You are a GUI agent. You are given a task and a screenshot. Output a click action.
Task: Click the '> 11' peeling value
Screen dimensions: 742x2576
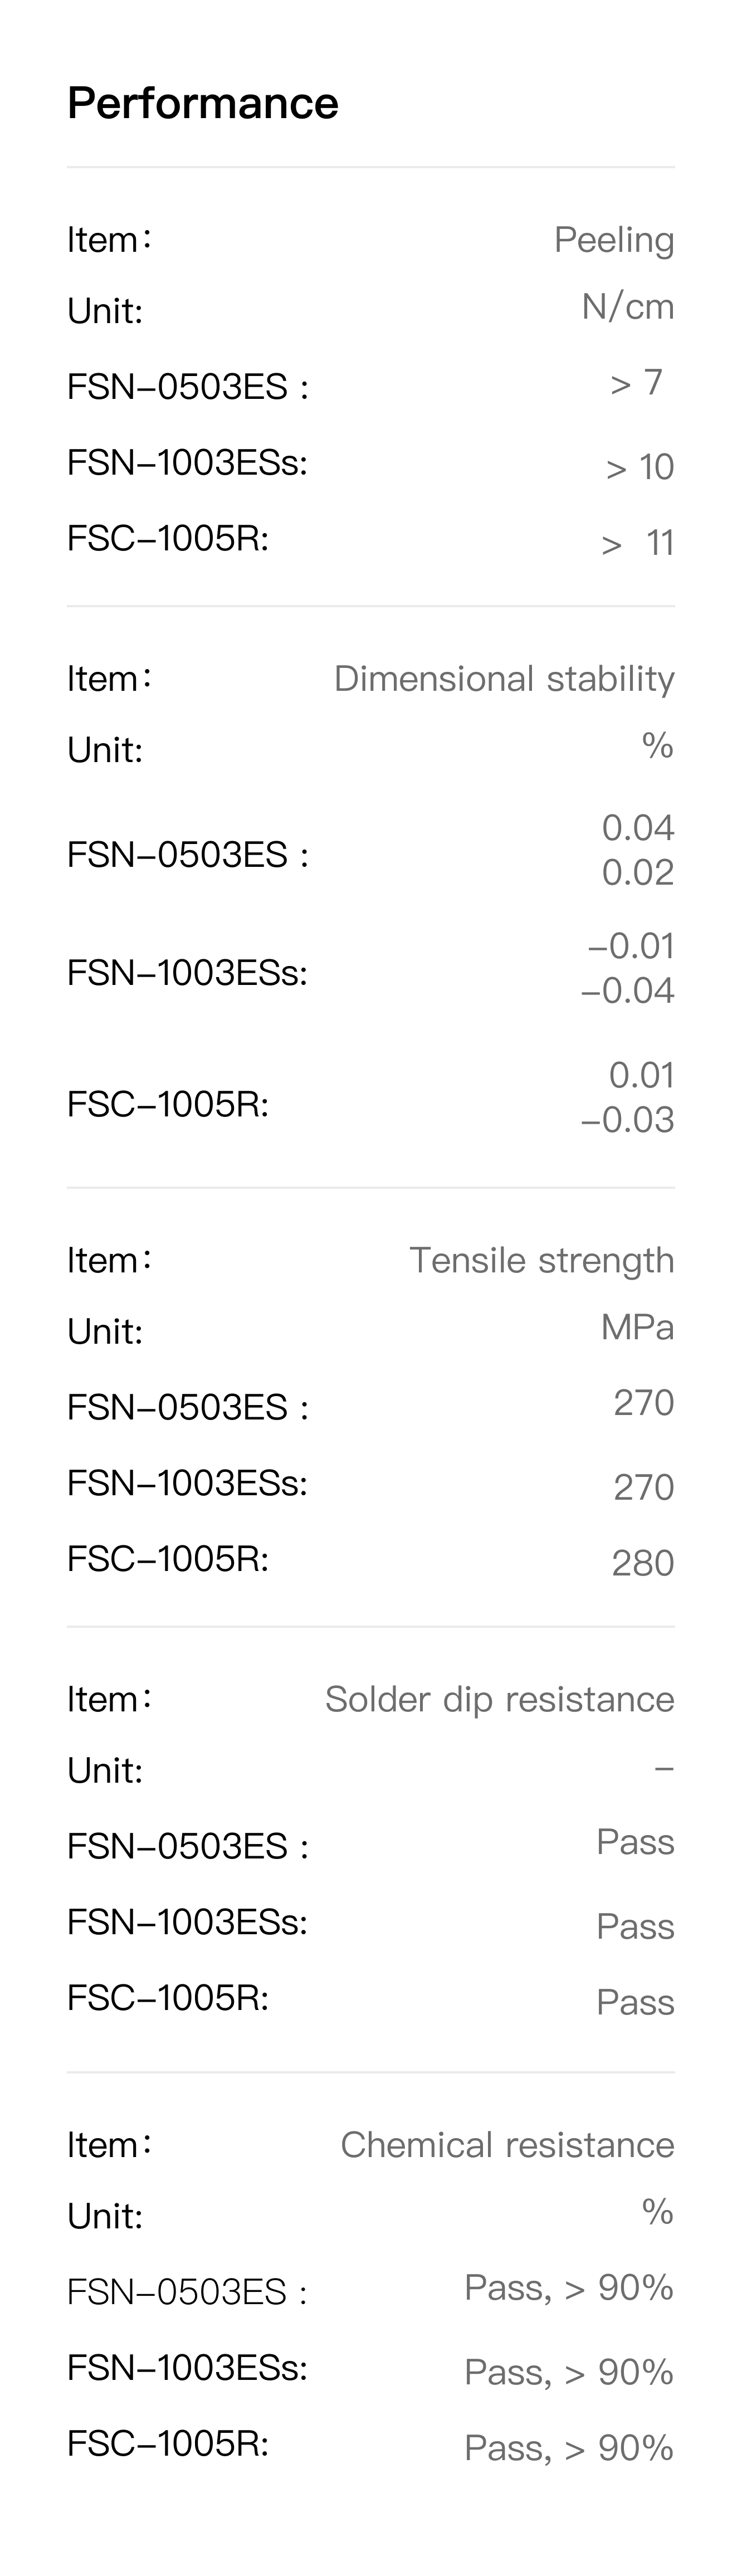point(638,543)
